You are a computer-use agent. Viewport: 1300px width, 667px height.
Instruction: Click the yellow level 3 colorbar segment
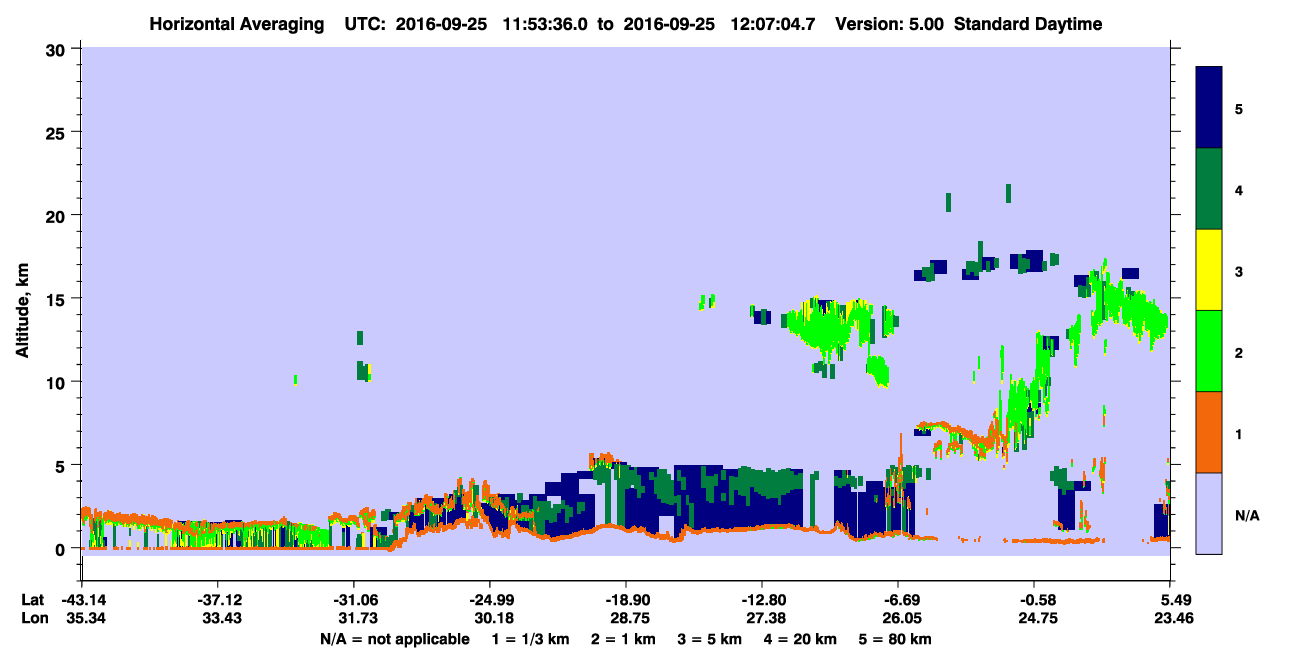[x=1209, y=270]
